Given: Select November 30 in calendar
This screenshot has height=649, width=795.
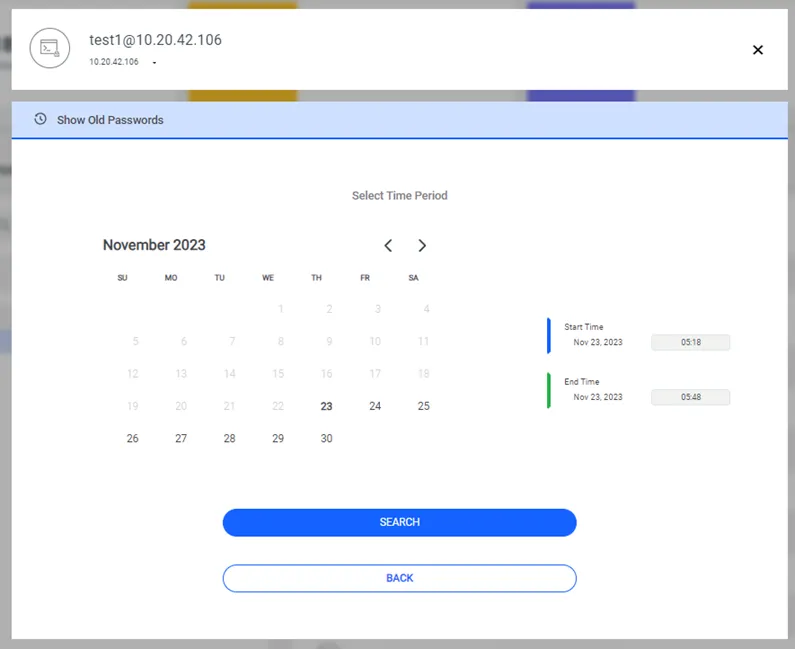Looking at the screenshot, I should click(326, 439).
